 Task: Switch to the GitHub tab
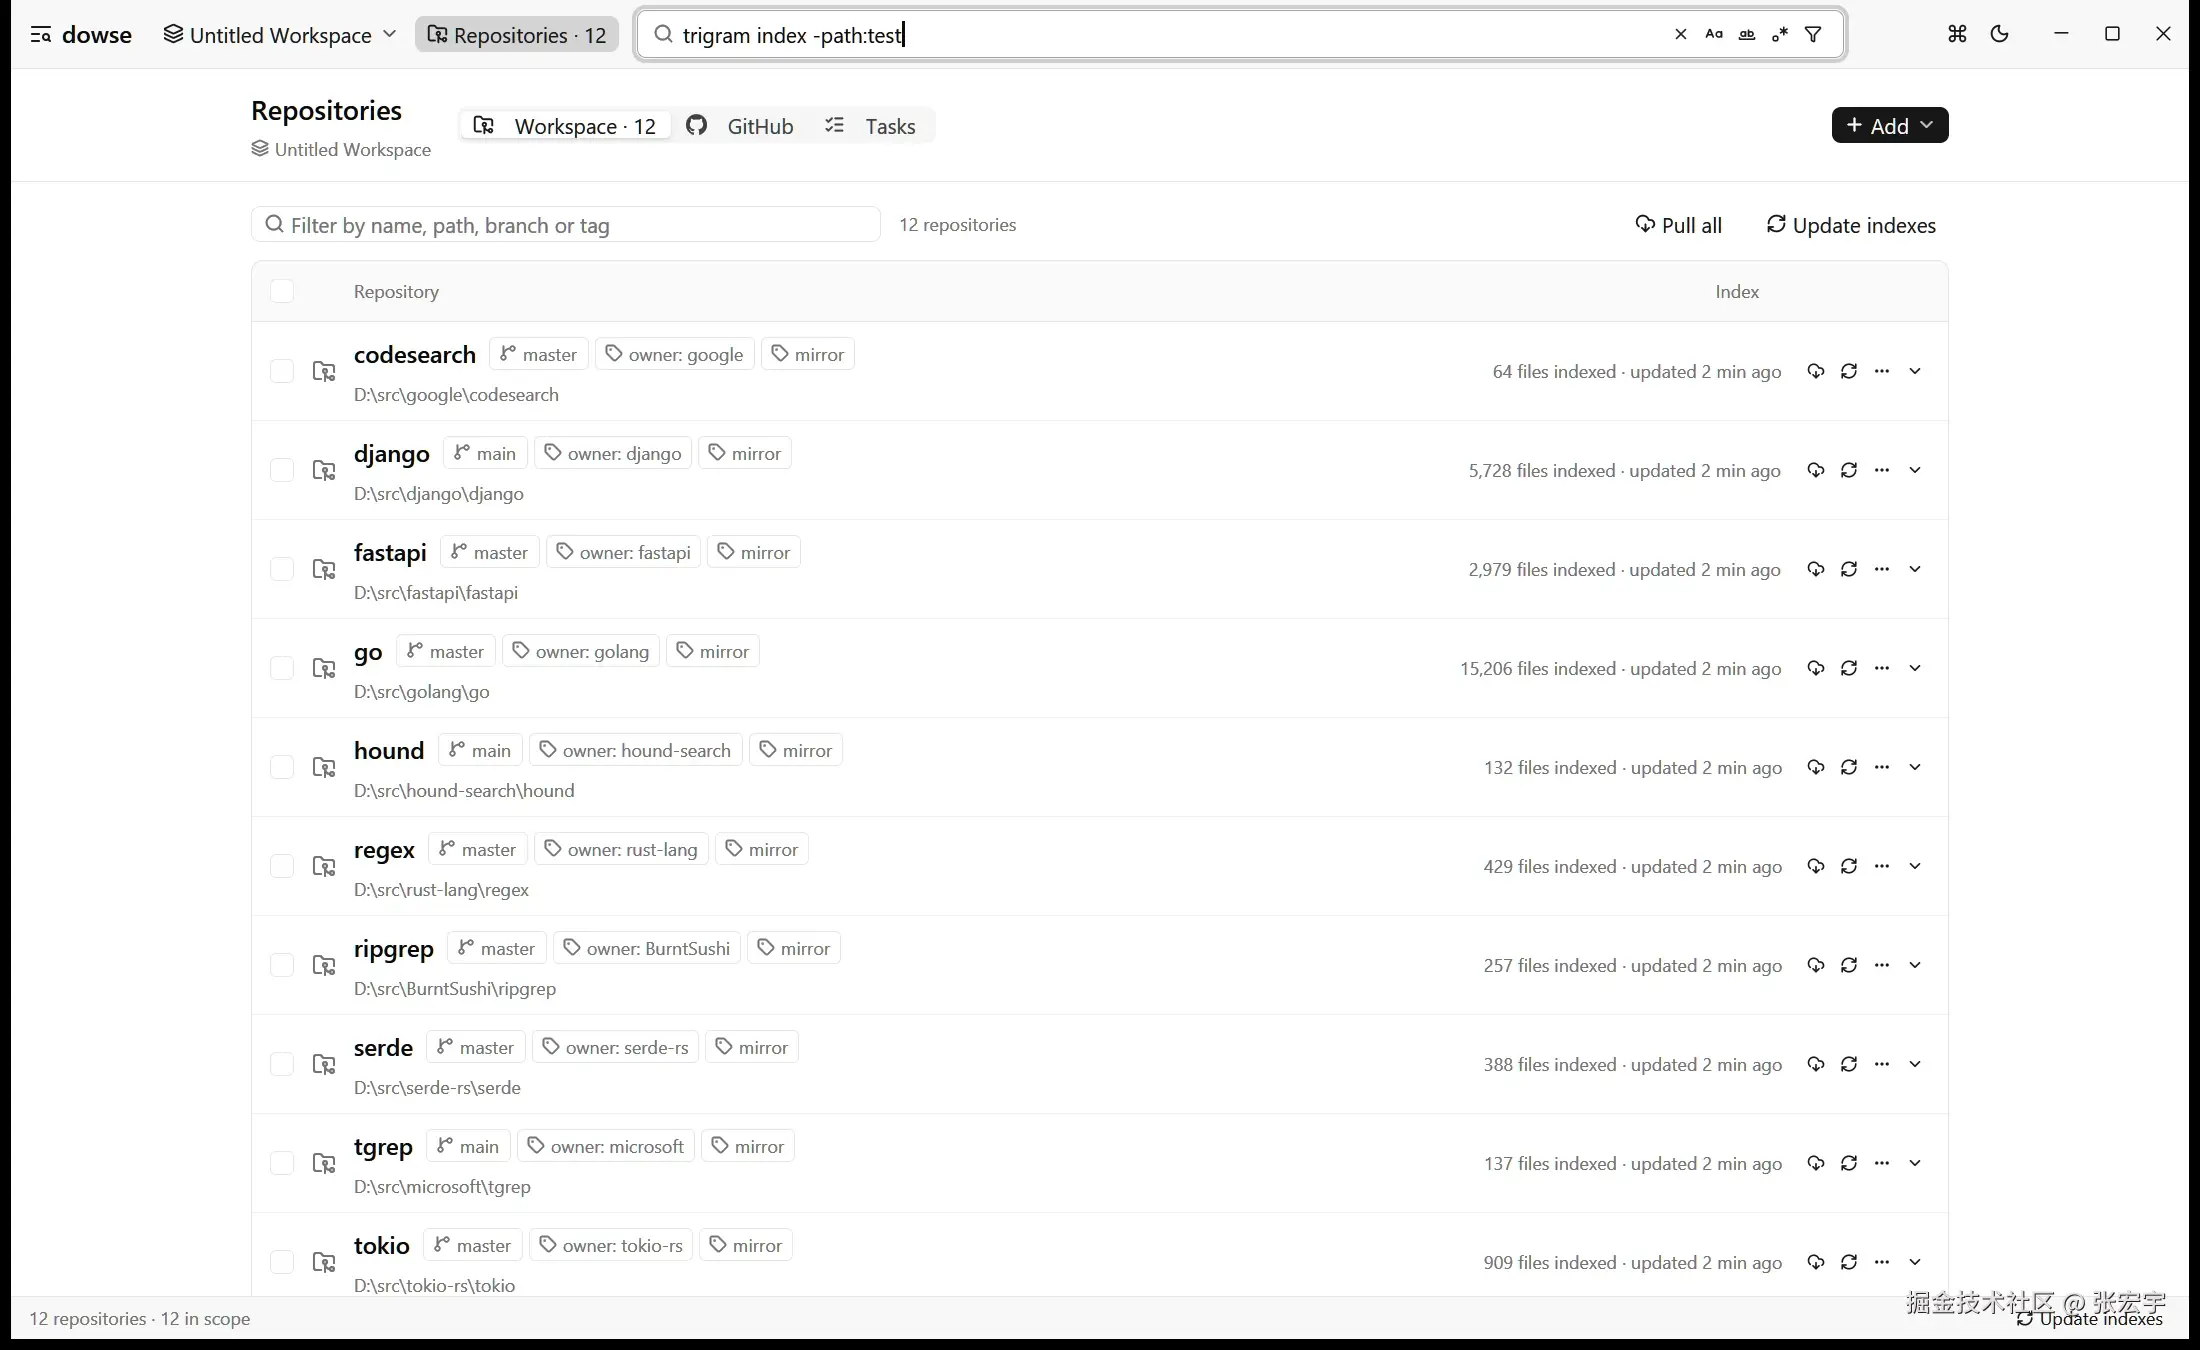[740, 126]
